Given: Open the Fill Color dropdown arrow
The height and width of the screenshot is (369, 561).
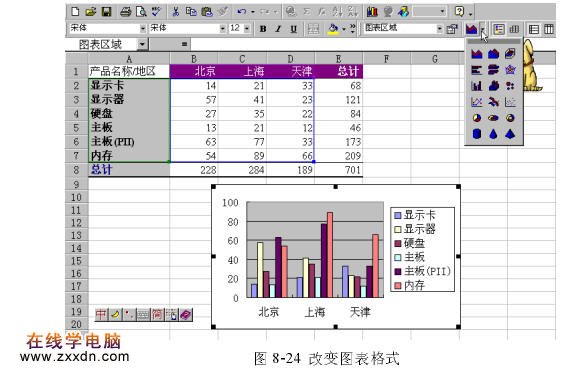Looking at the screenshot, I should 344,29.
